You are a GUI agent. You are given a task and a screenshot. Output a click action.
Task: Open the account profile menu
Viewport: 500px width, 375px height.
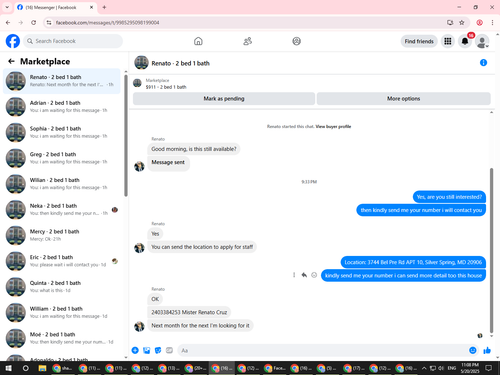click(x=482, y=41)
